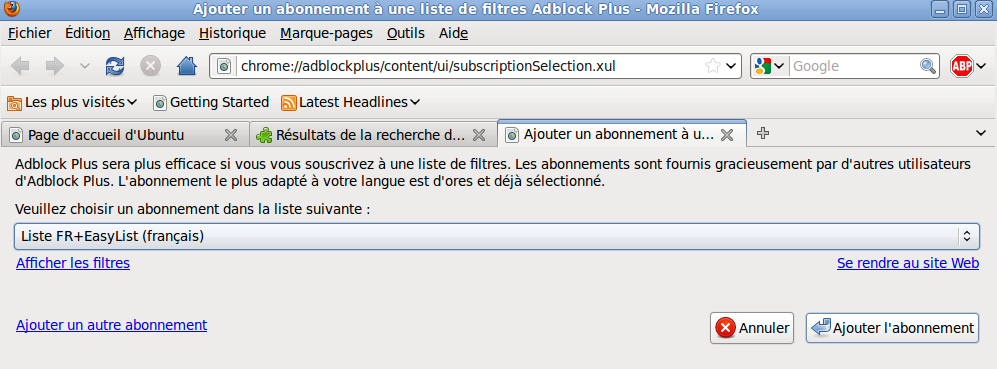The height and width of the screenshot is (369, 997).
Task: Click the Ajouter l'abonnement button
Action: coord(893,328)
